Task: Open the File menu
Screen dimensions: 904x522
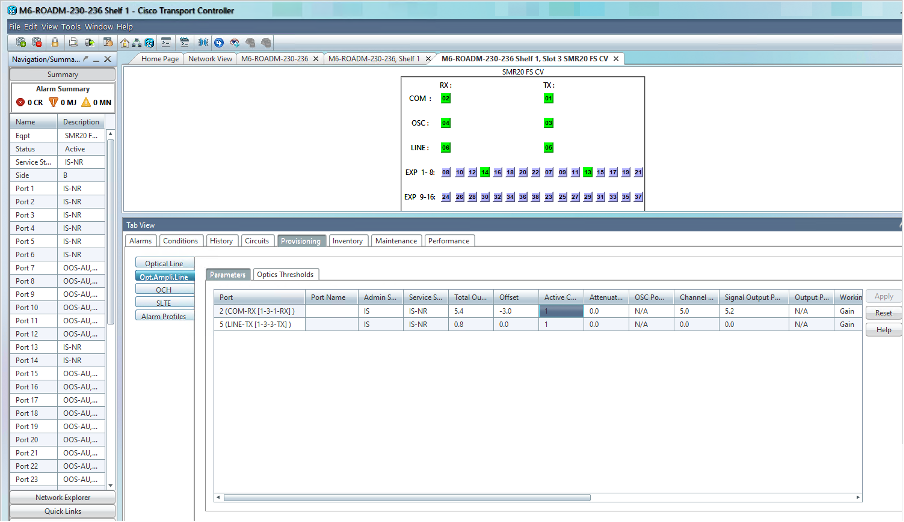Action: [14, 27]
